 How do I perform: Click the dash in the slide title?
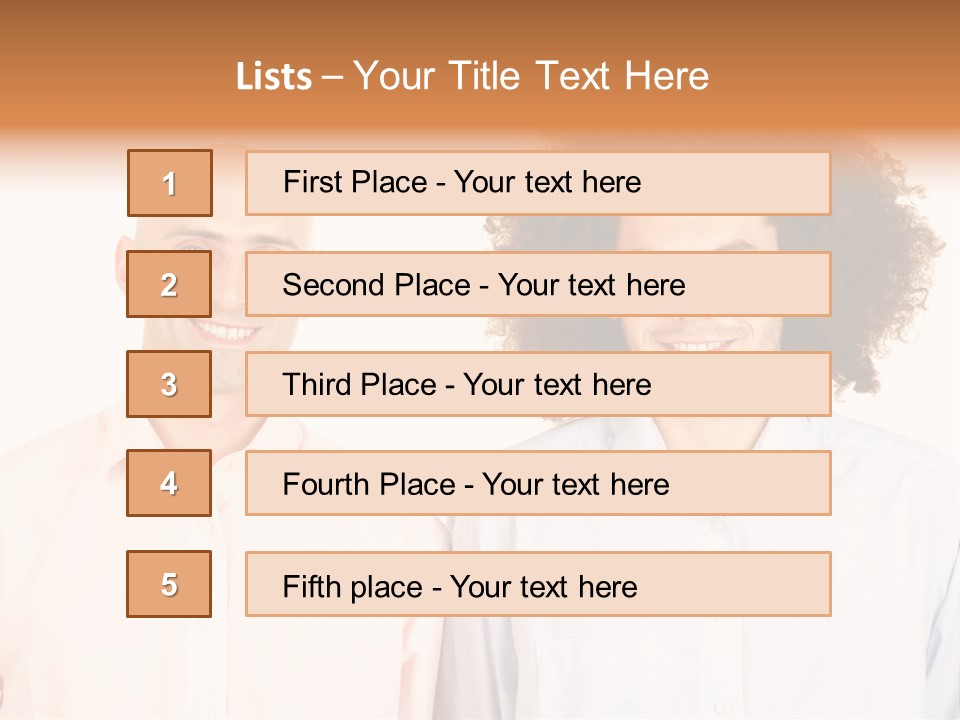[x=332, y=77]
